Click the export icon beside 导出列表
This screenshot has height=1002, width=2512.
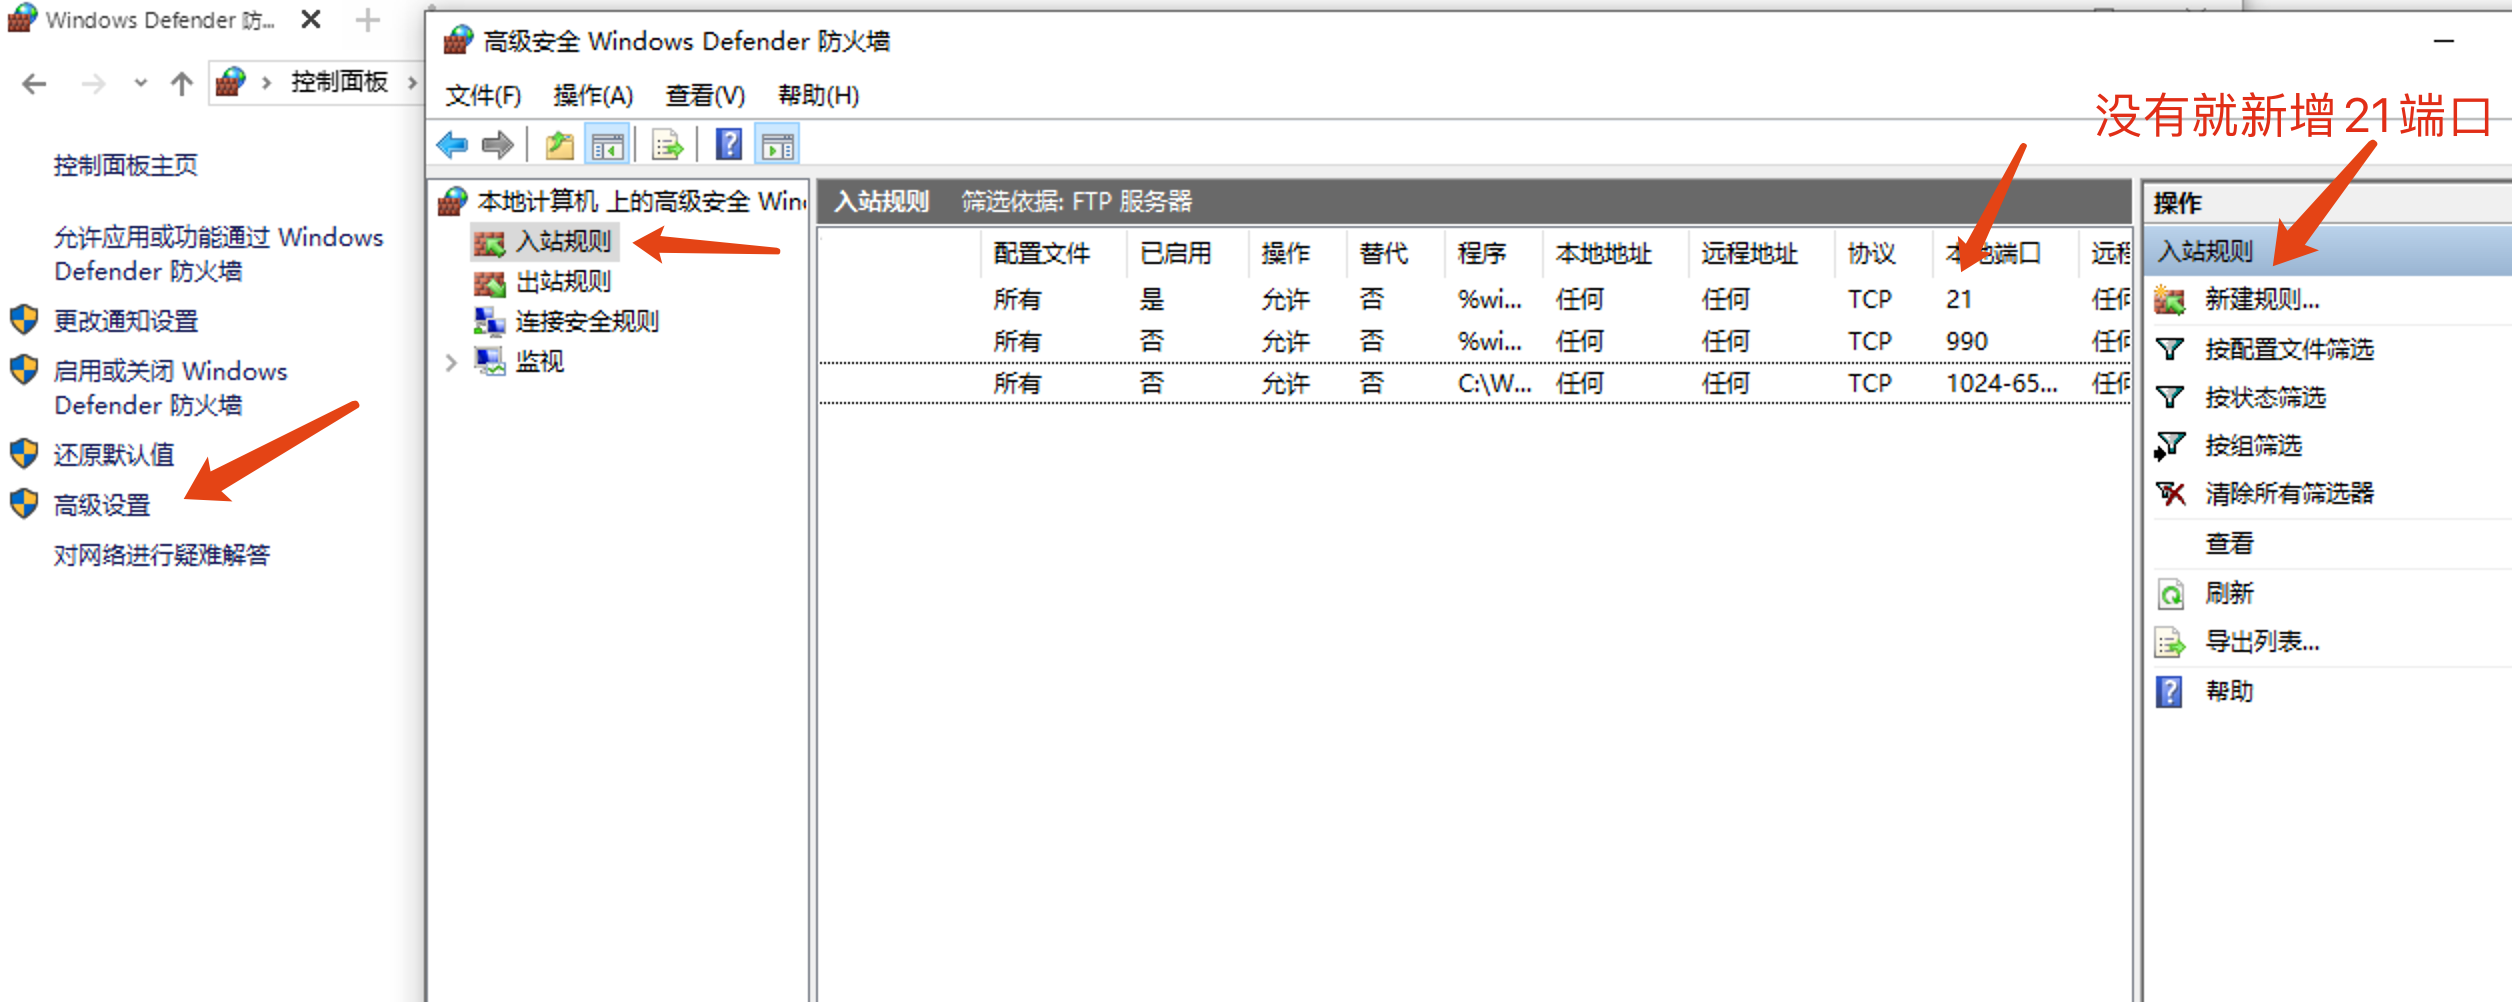coord(2169,642)
